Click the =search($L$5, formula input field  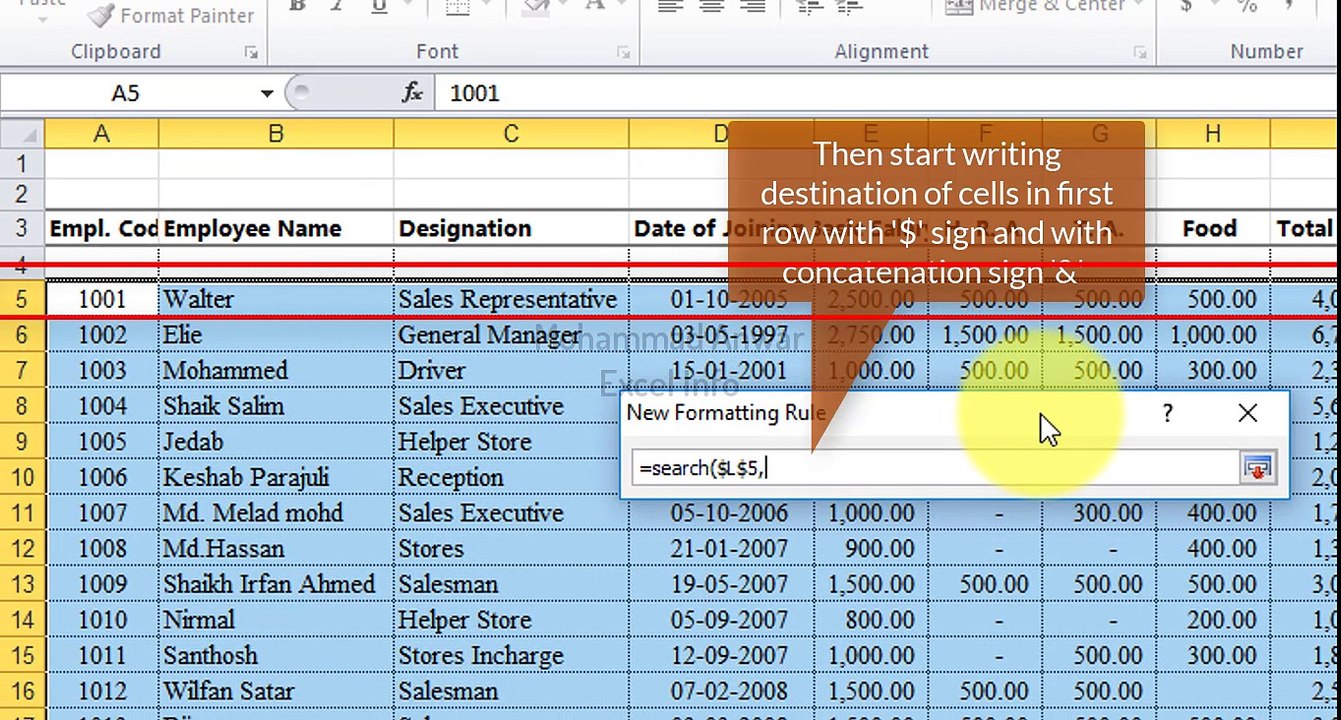(x=934, y=467)
